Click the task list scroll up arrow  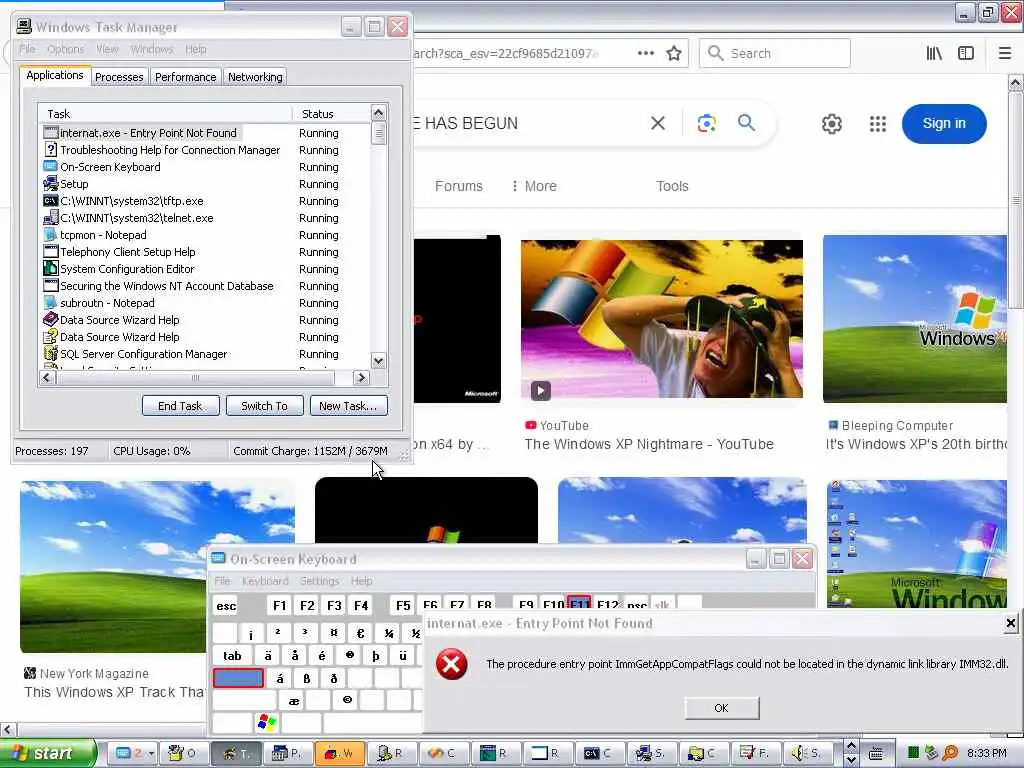coord(378,112)
